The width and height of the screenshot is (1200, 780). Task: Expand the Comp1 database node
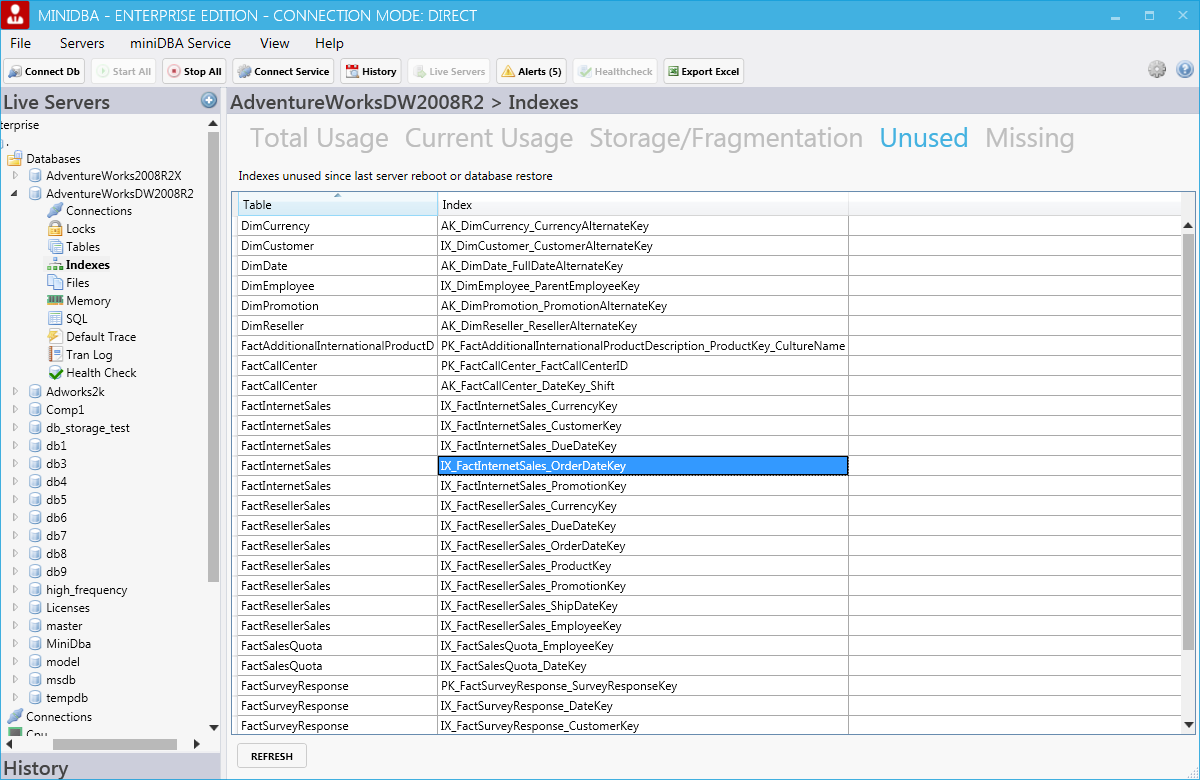click(x=15, y=410)
